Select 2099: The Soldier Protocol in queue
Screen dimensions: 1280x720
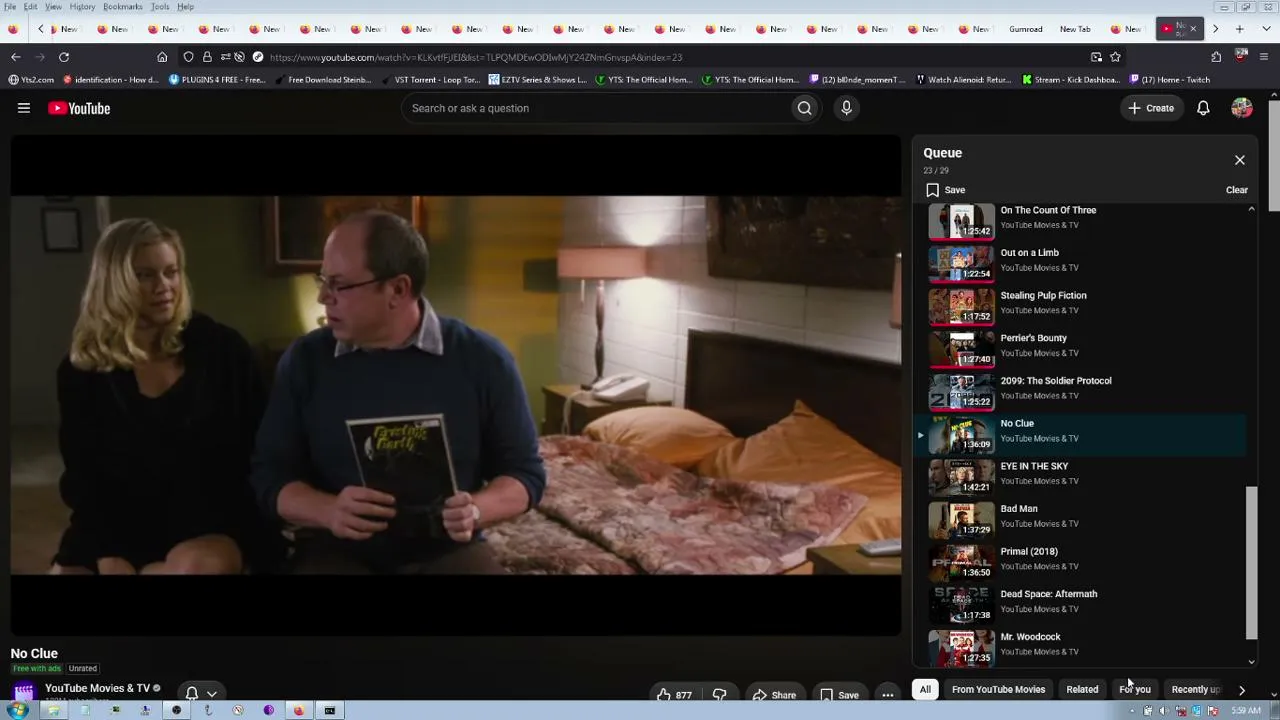tap(1080, 392)
